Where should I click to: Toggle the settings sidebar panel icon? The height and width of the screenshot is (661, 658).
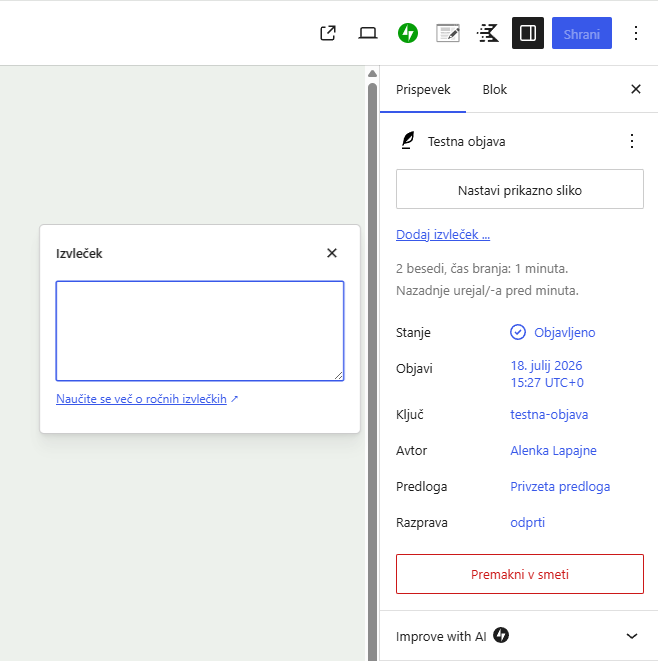coord(528,33)
